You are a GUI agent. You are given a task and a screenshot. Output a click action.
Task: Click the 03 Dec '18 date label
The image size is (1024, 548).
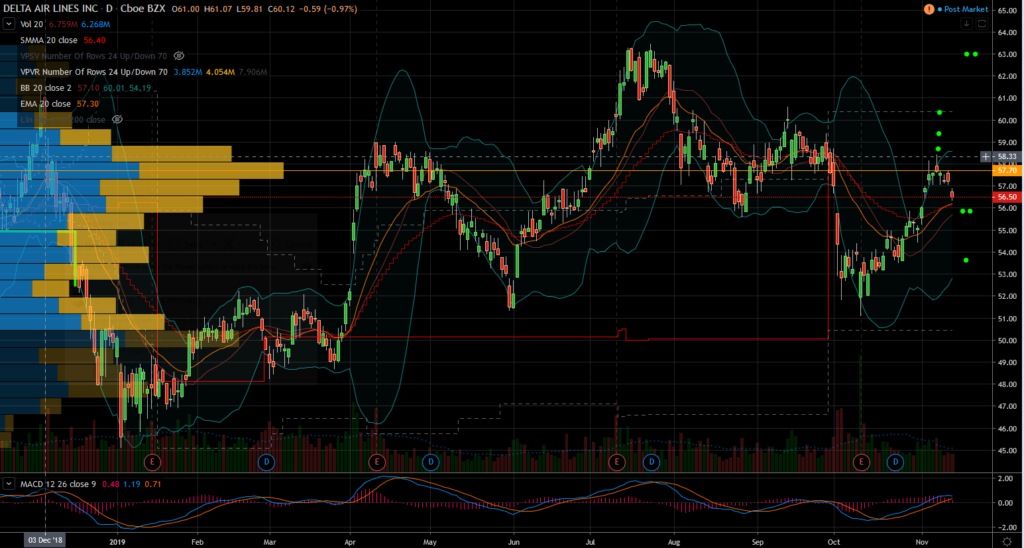47,539
